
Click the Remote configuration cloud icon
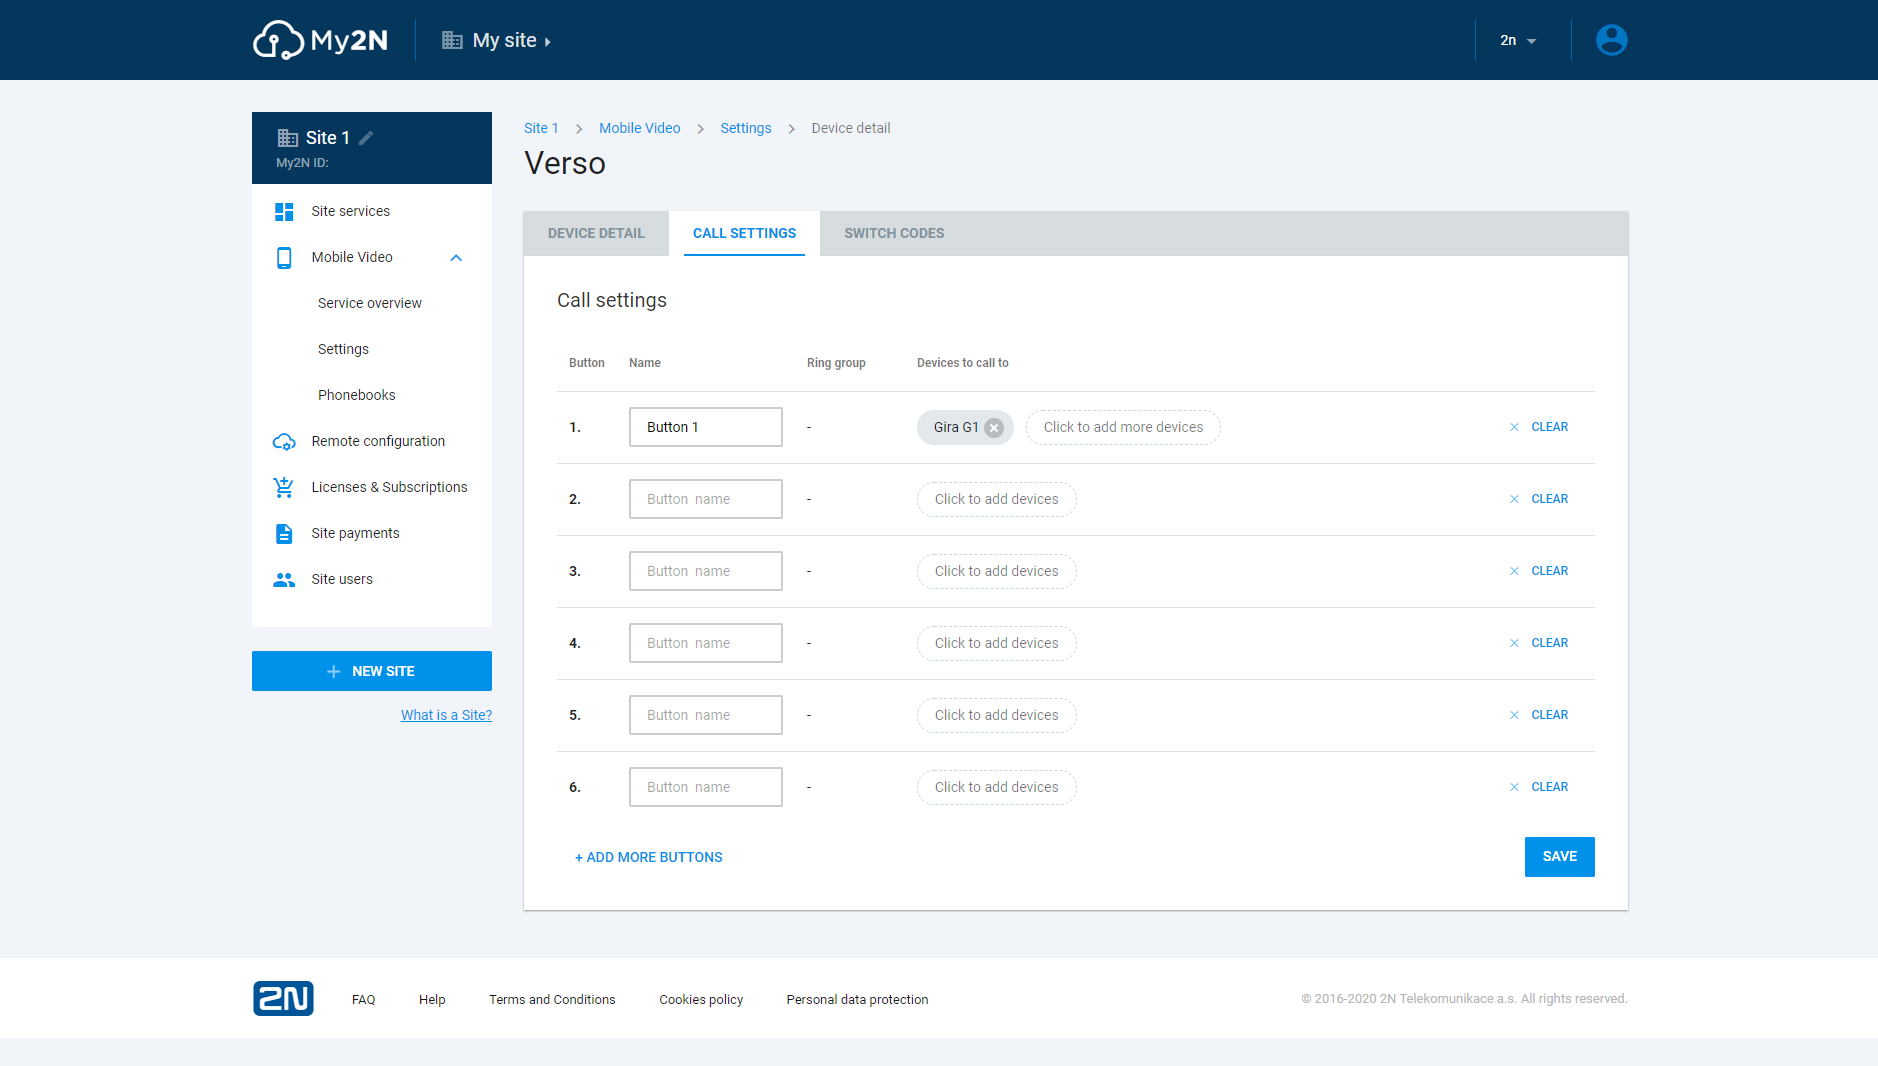pyautogui.click(x=284, y=442)
